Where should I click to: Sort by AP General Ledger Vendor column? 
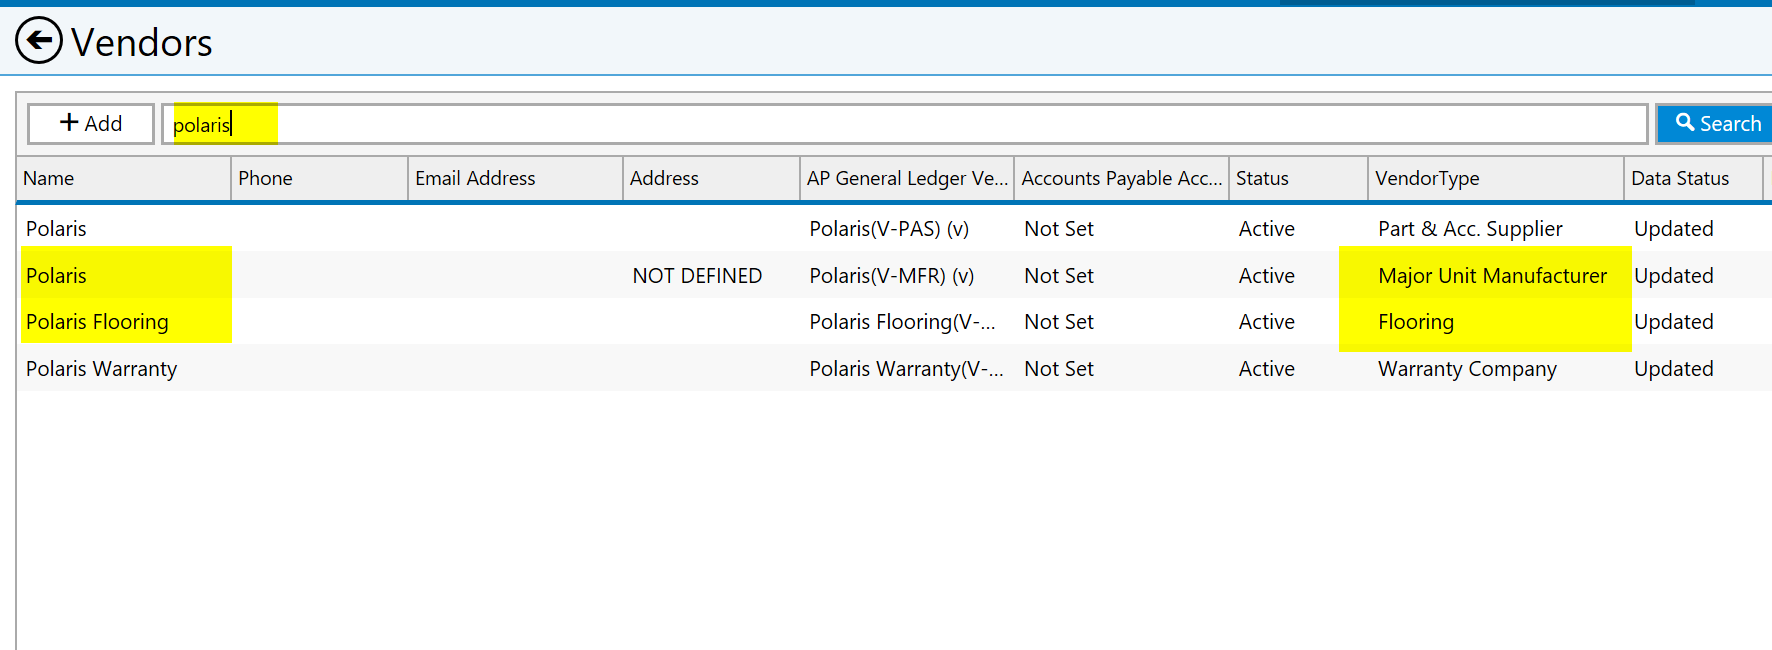coord(908,179)
